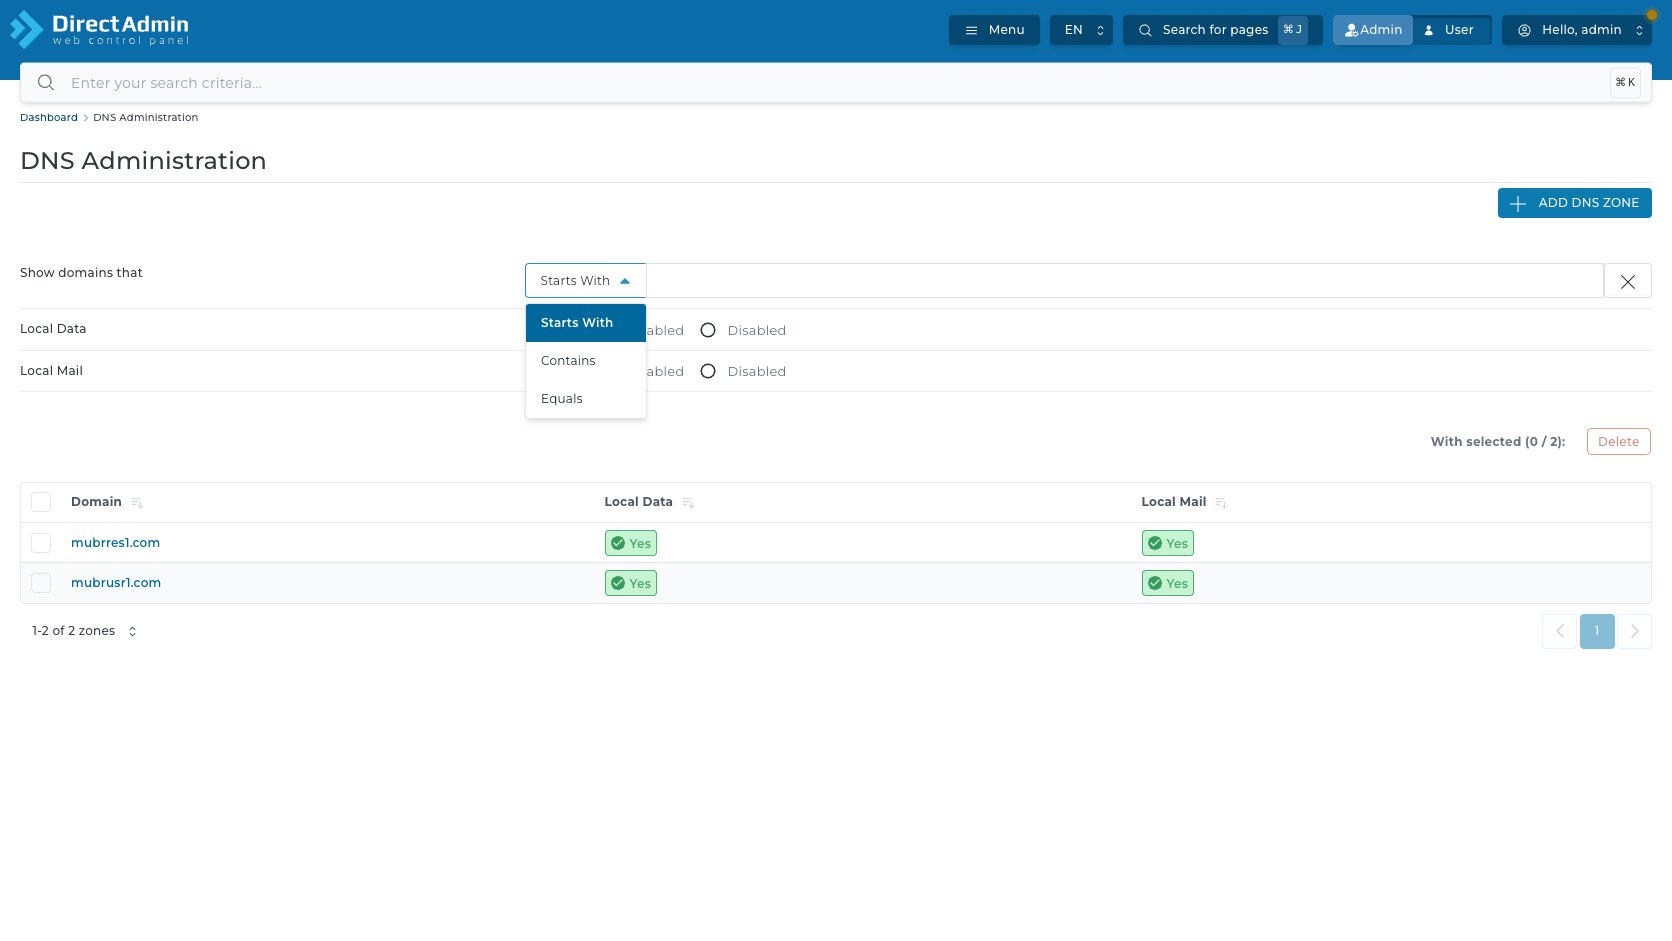
Task: Go to next page arrow
Action: coord(1634,631)
